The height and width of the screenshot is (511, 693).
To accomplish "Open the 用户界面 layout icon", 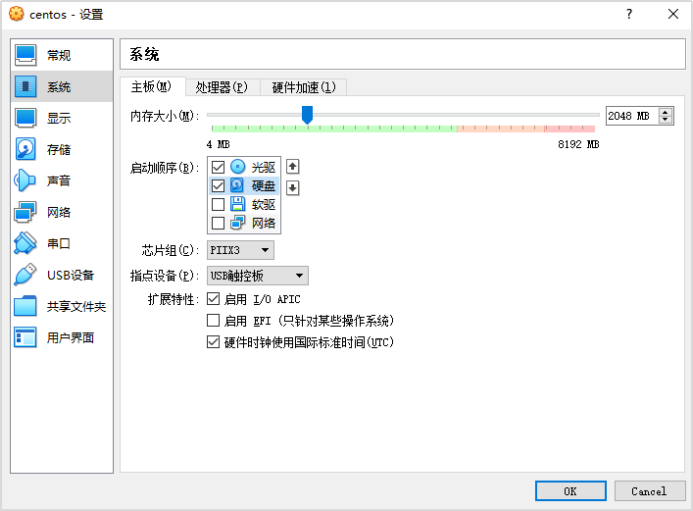I will tap(25, 338).
